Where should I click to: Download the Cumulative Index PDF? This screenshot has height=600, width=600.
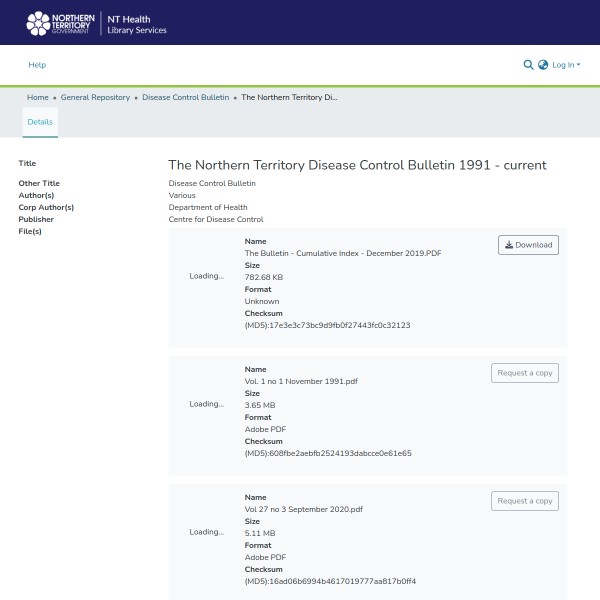point(528,245)
